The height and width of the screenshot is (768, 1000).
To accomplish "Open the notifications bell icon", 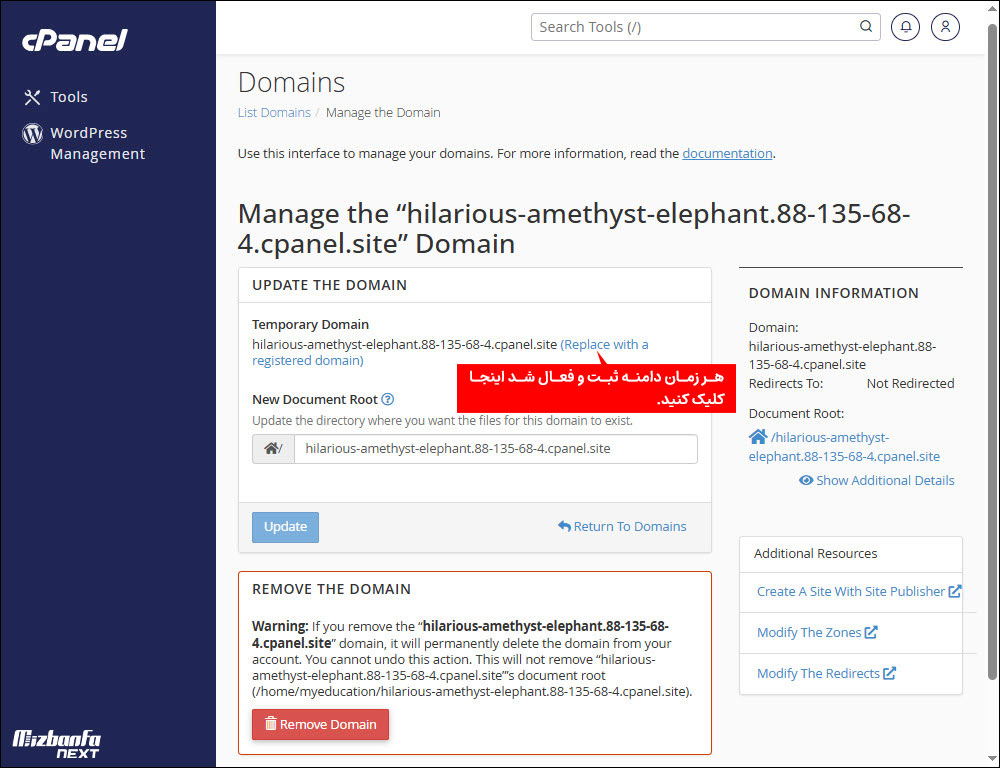I will point(905,27).
